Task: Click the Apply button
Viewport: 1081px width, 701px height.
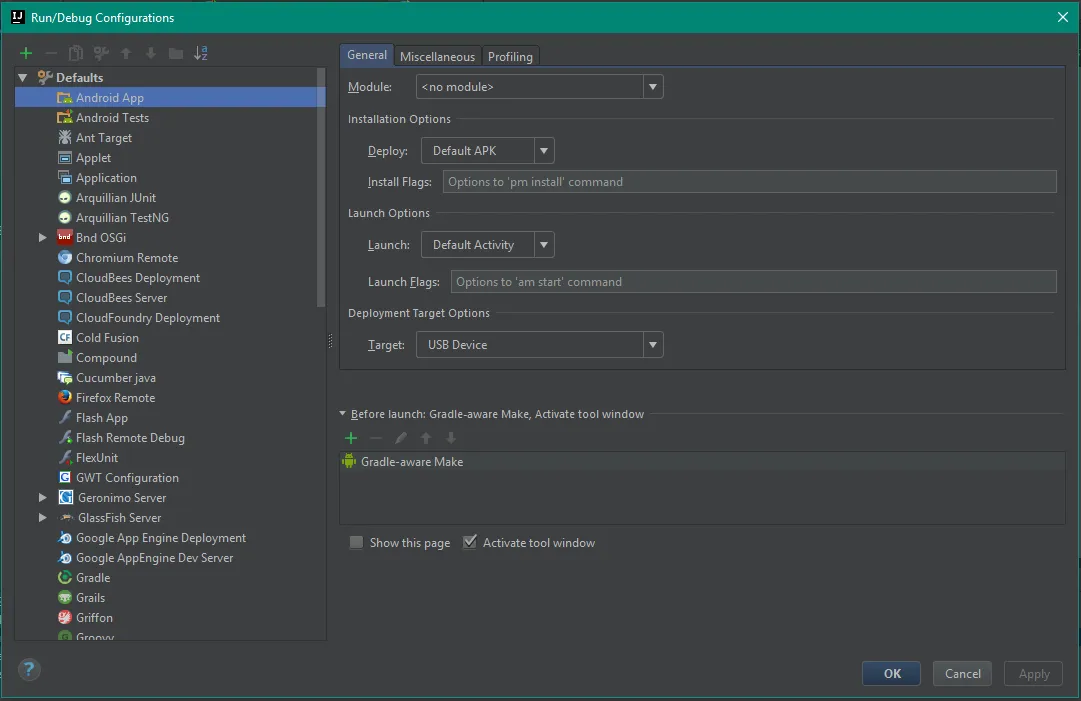Action: pos(1033,673)
